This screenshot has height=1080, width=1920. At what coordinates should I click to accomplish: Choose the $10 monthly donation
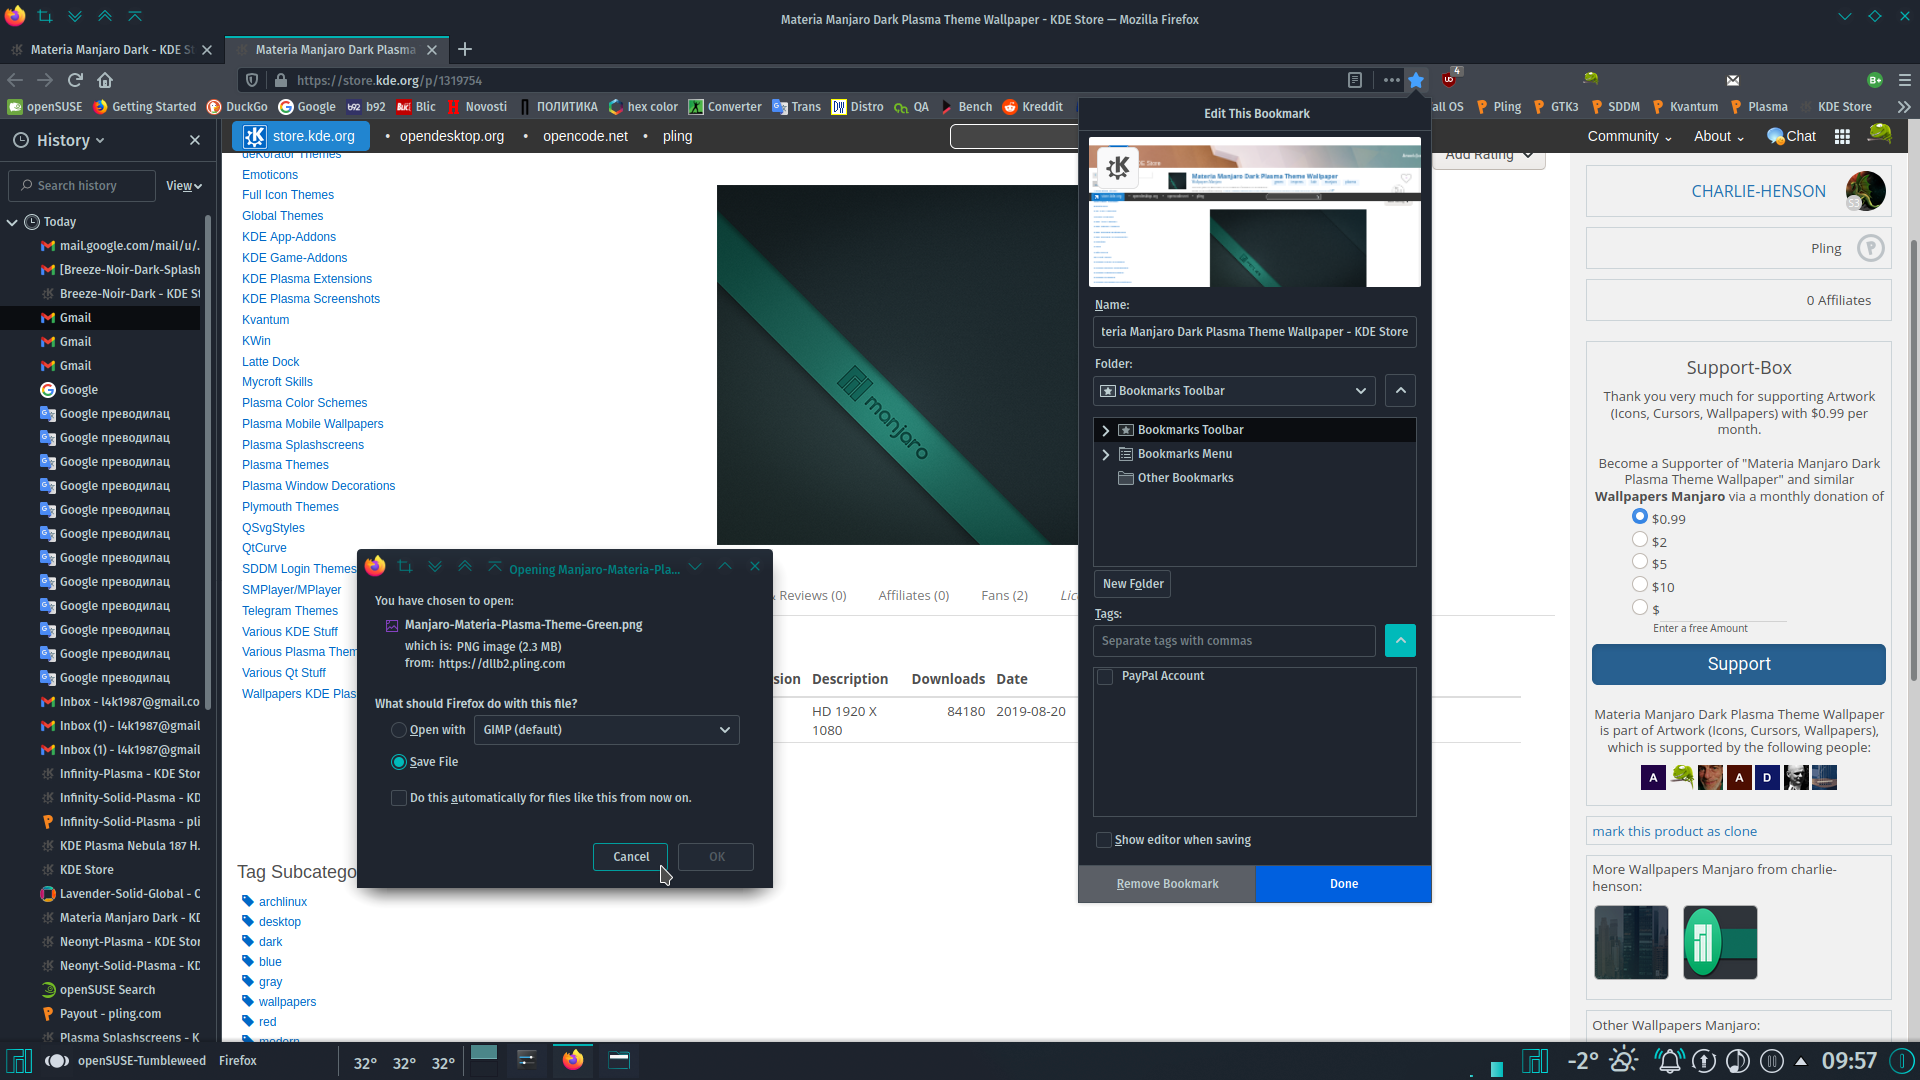pos(1640,585)
